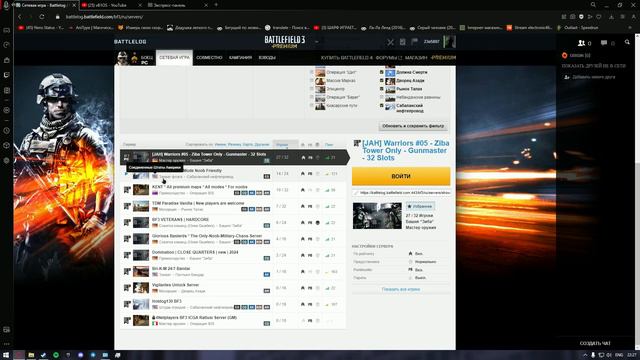The width and height of the screenshot is (640, 360).
Task: Click the BATTLELOG logo
Action: 130,42
